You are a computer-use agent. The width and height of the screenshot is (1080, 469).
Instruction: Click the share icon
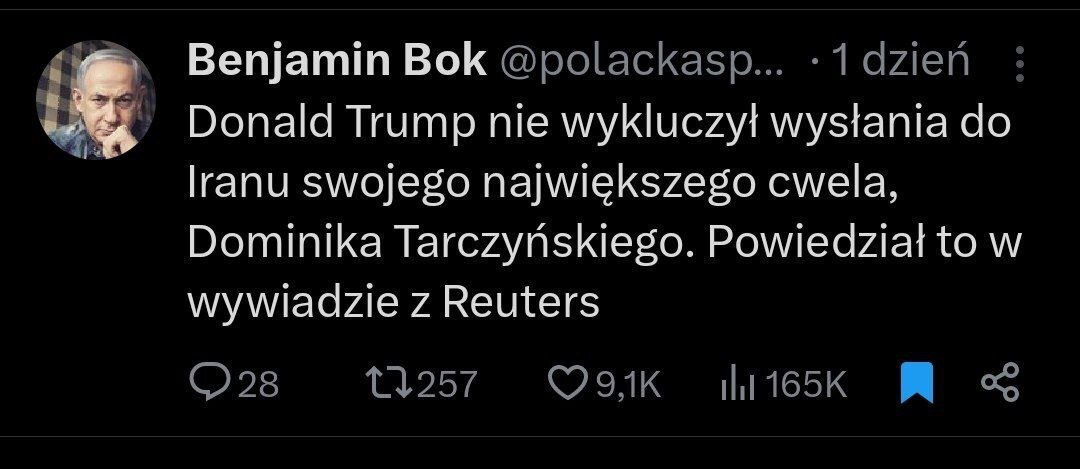pos(999,383)
